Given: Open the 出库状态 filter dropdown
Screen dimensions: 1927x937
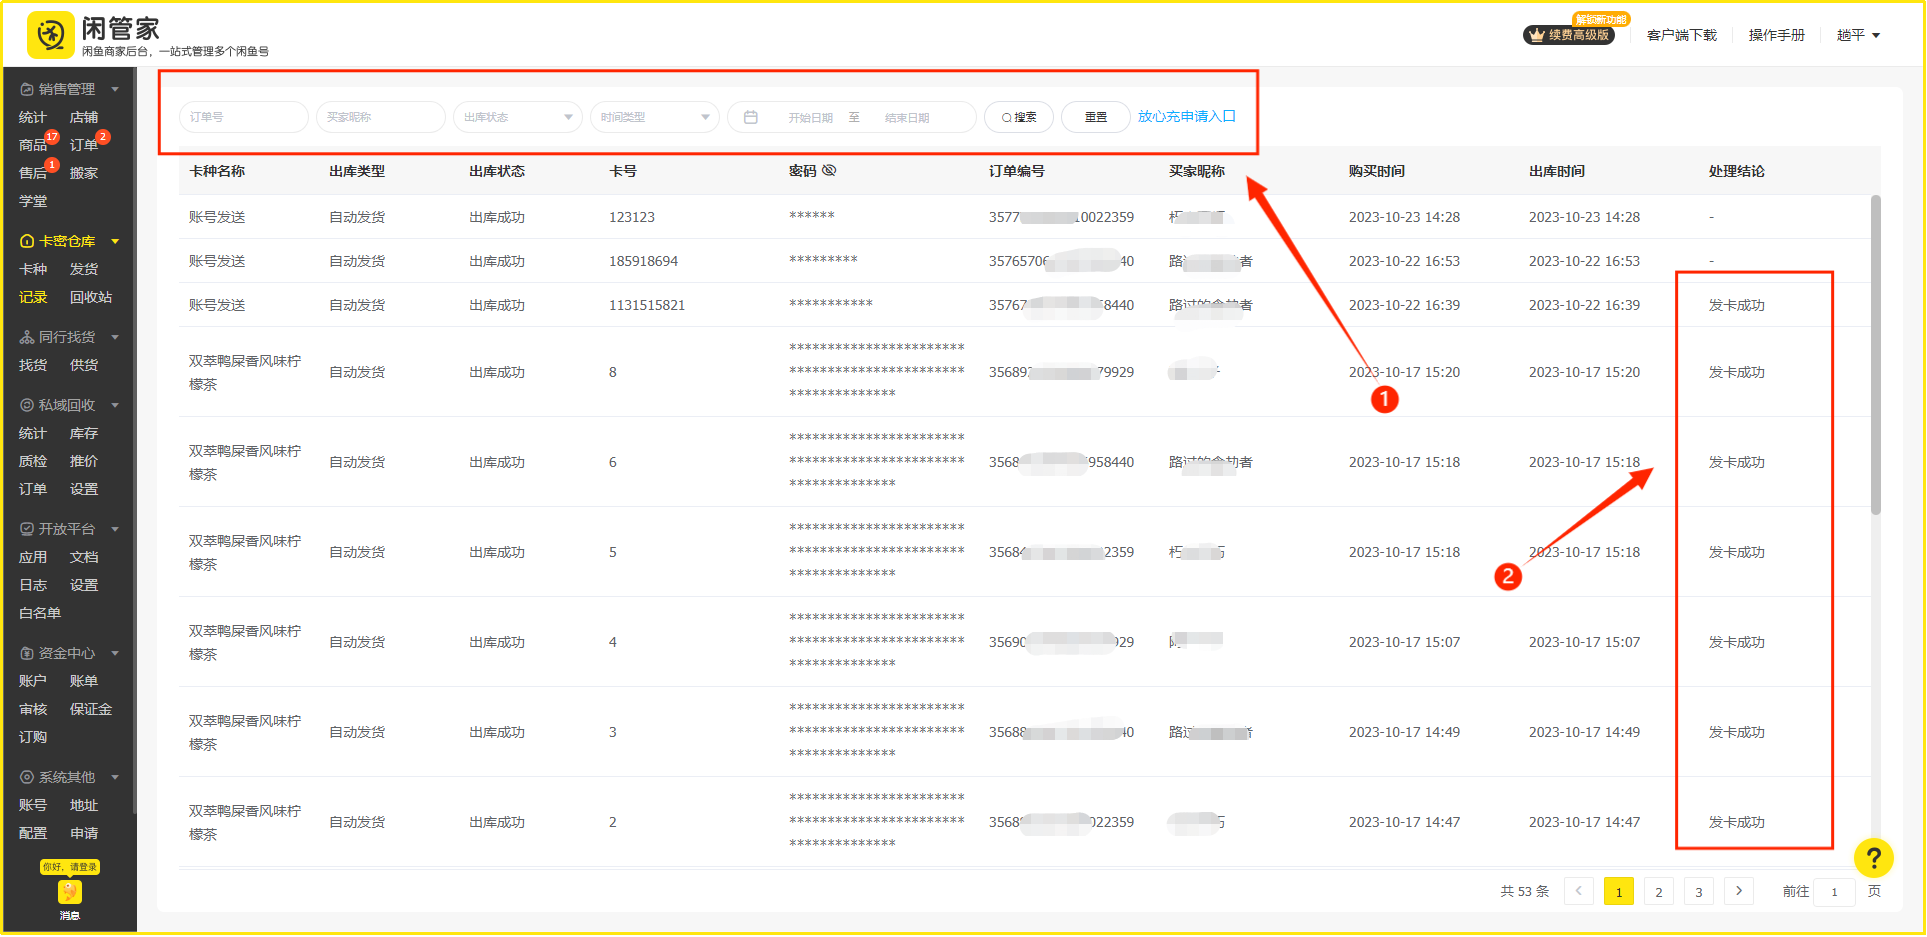Looking at the screenshot, I should [517, 117].
